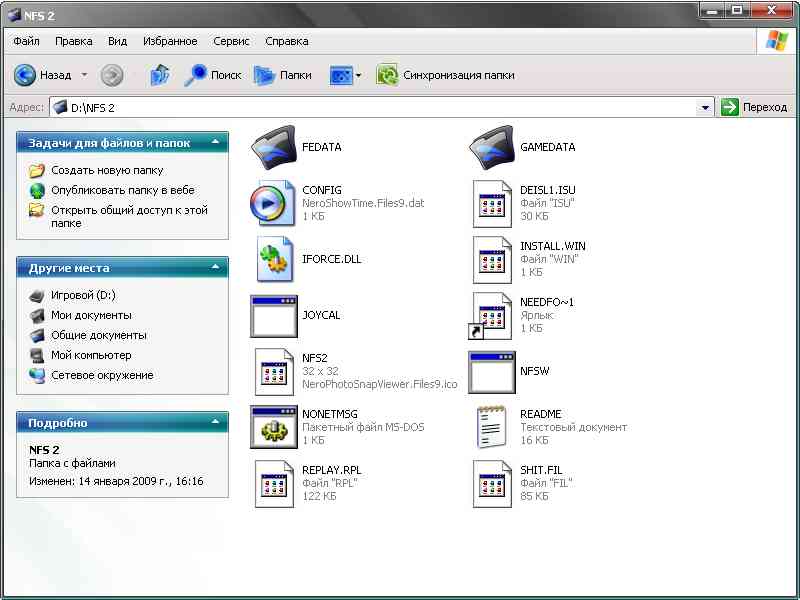Image resolution: width=800 pixels, height=600 pixels.
Task: Select the NFS2 icon file
Action: 274,371
